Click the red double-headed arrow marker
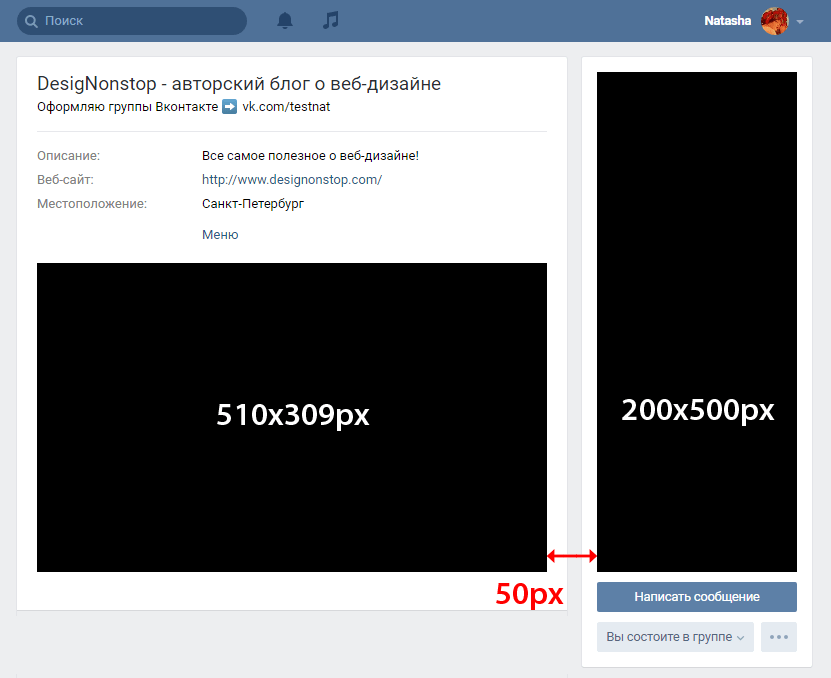 572,556
